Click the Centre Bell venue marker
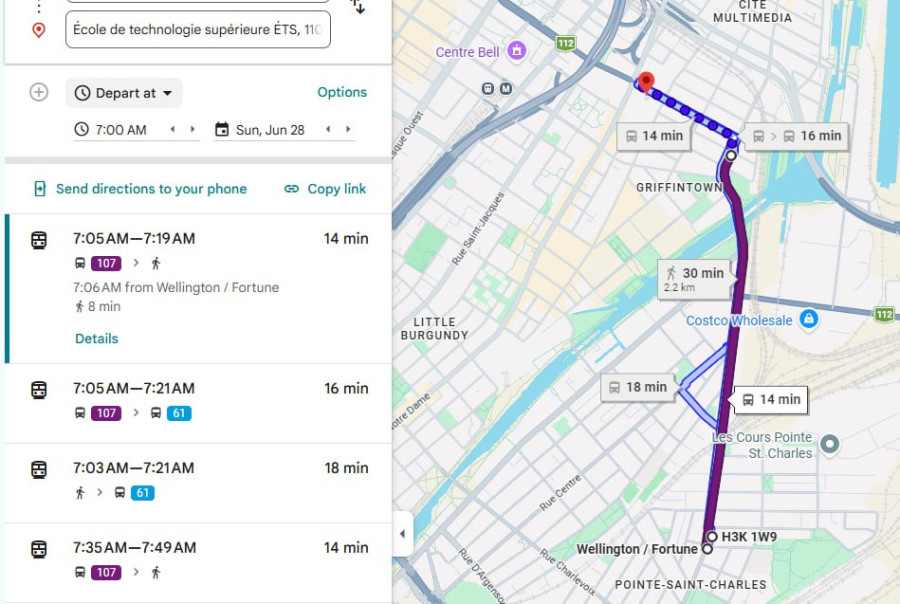The width and height of the screenshot is (900, 604). tap(517, 51)
